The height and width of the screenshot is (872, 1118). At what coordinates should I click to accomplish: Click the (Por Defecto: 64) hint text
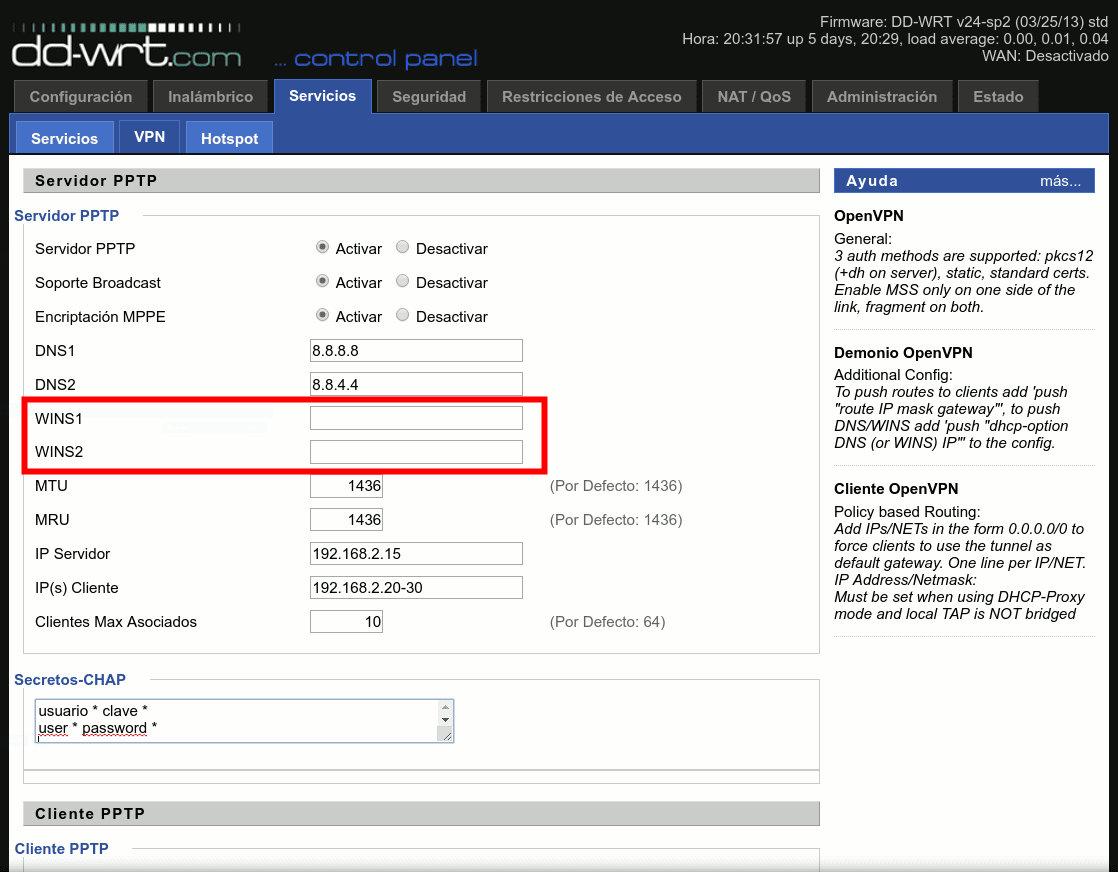[607, 622]
